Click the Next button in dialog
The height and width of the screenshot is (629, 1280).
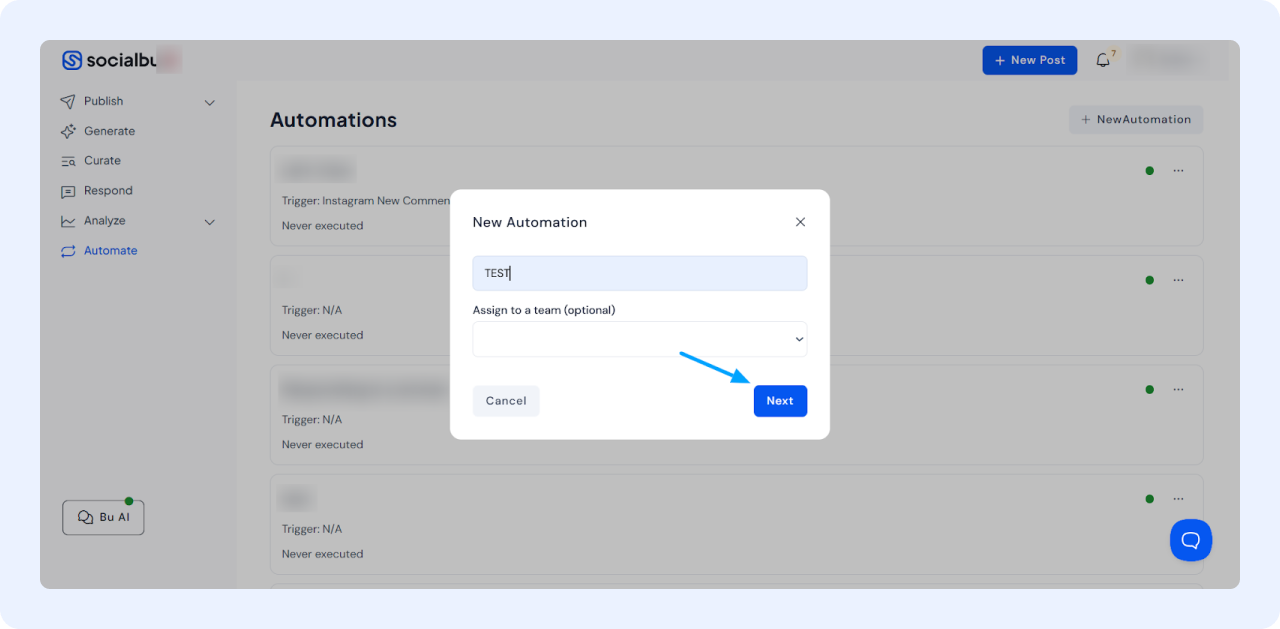[x=780, y=401]
